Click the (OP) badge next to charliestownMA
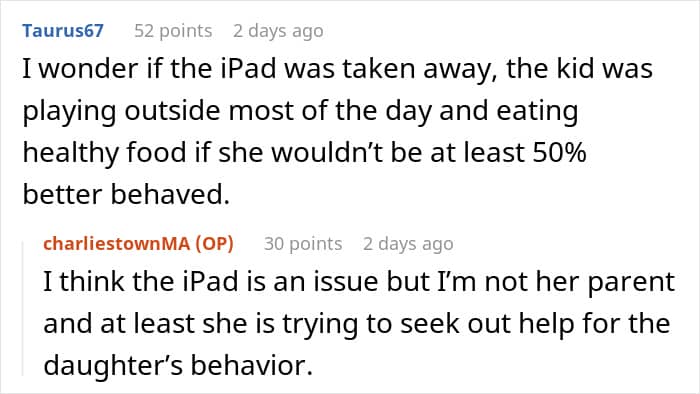700x394 pixels. coord(214,244)
